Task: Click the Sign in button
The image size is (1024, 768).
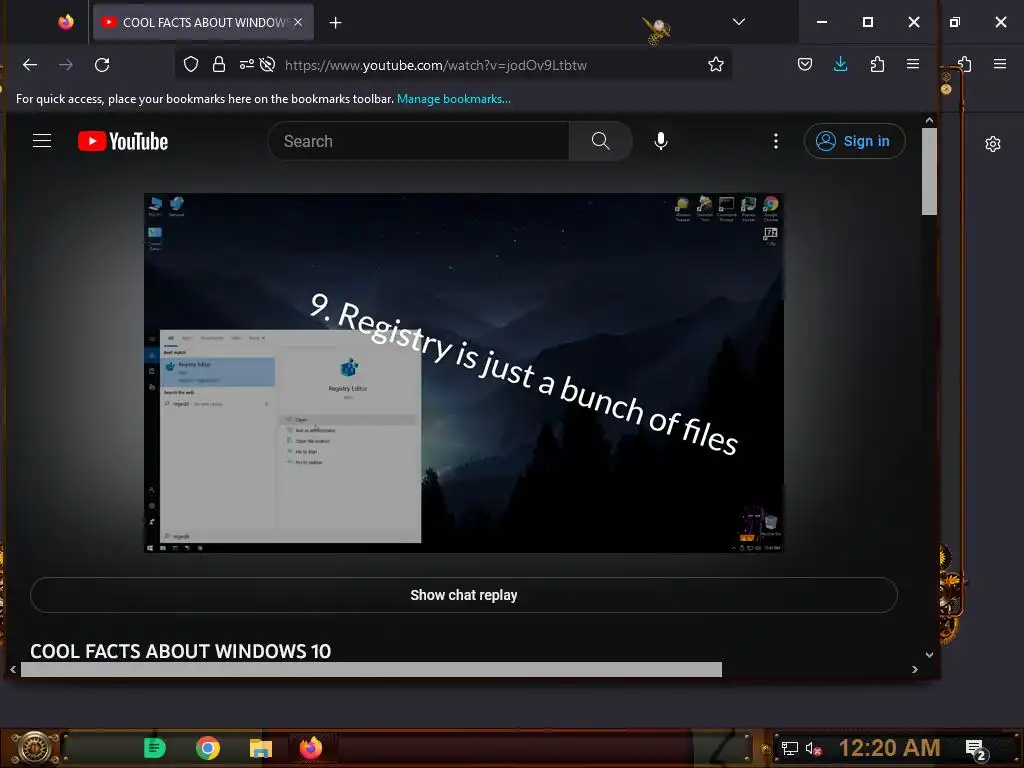Action: pyautogui.click(x=854, y=141)
